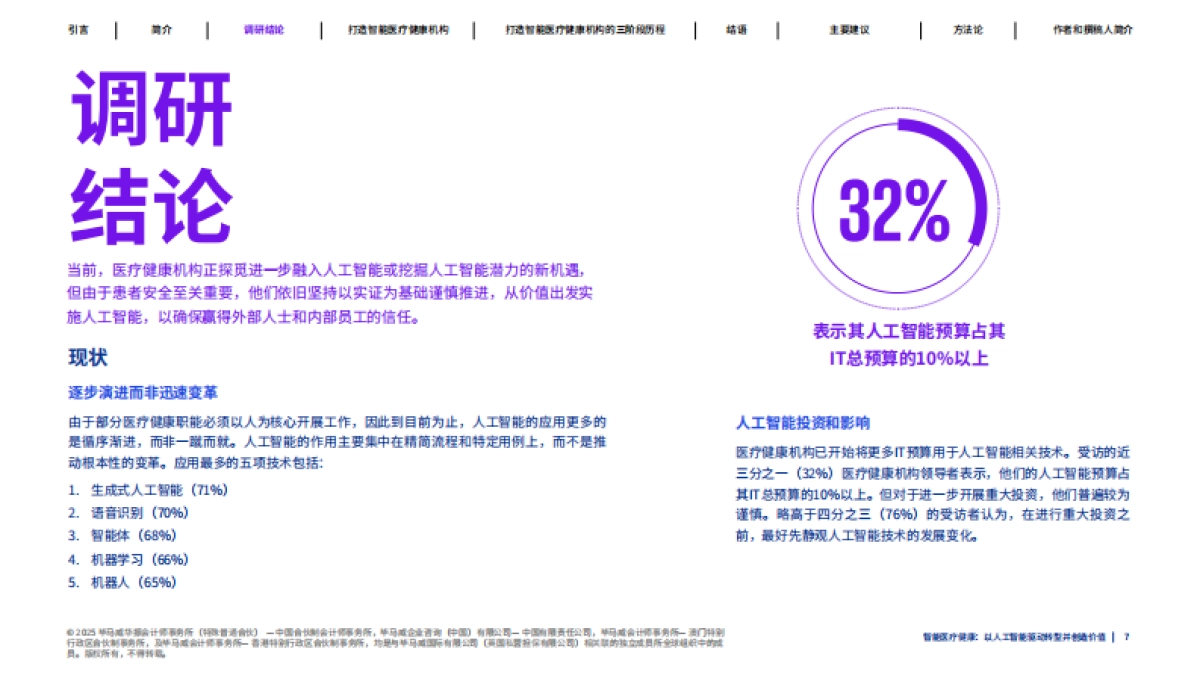
Task: Jump to the 结语 section
Action: coord(736,30)
